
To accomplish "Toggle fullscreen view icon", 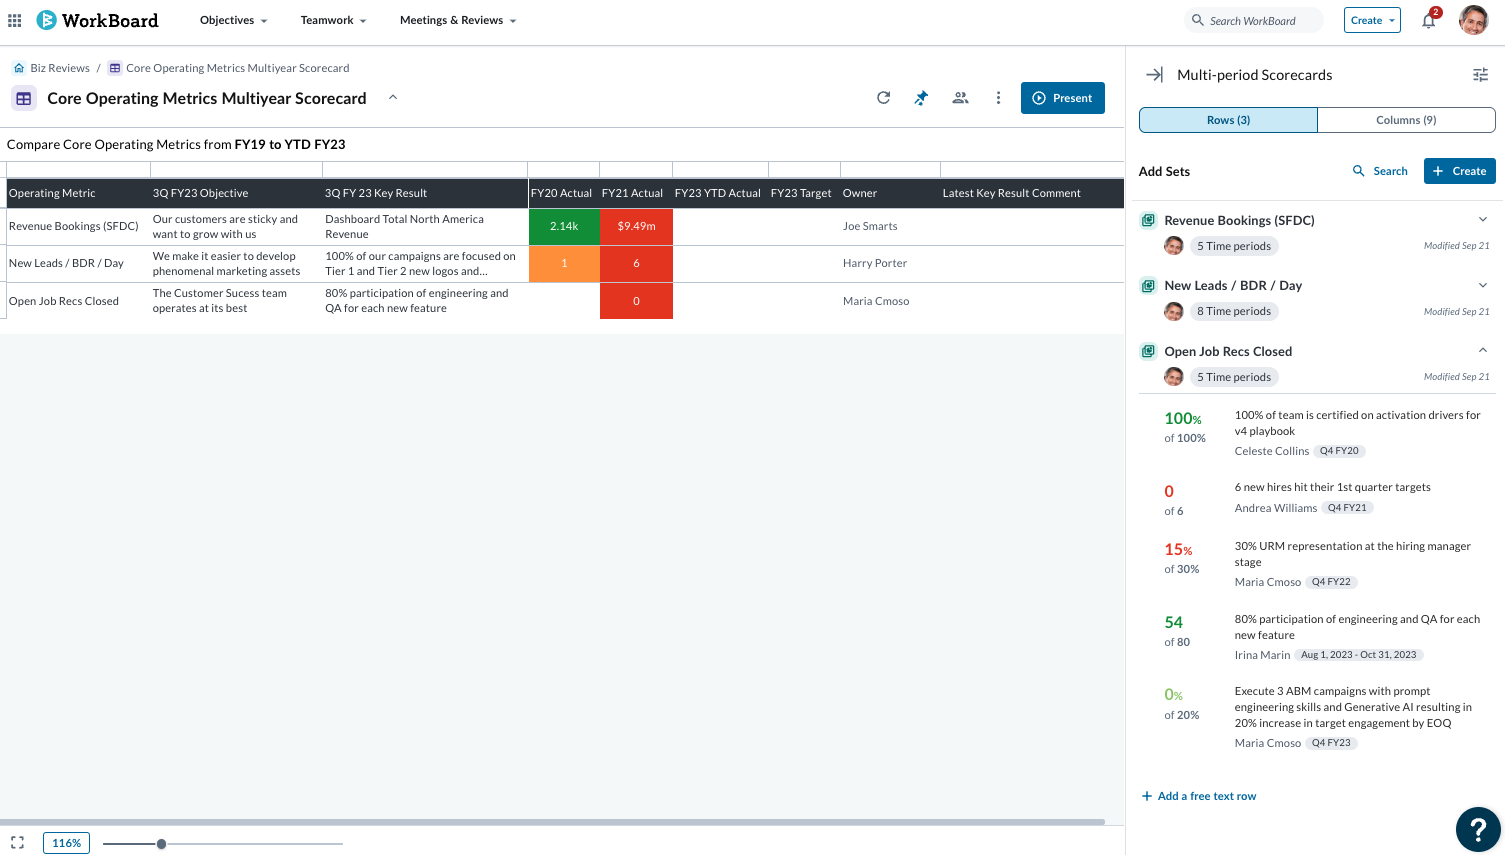I will [x=17, y=843].
